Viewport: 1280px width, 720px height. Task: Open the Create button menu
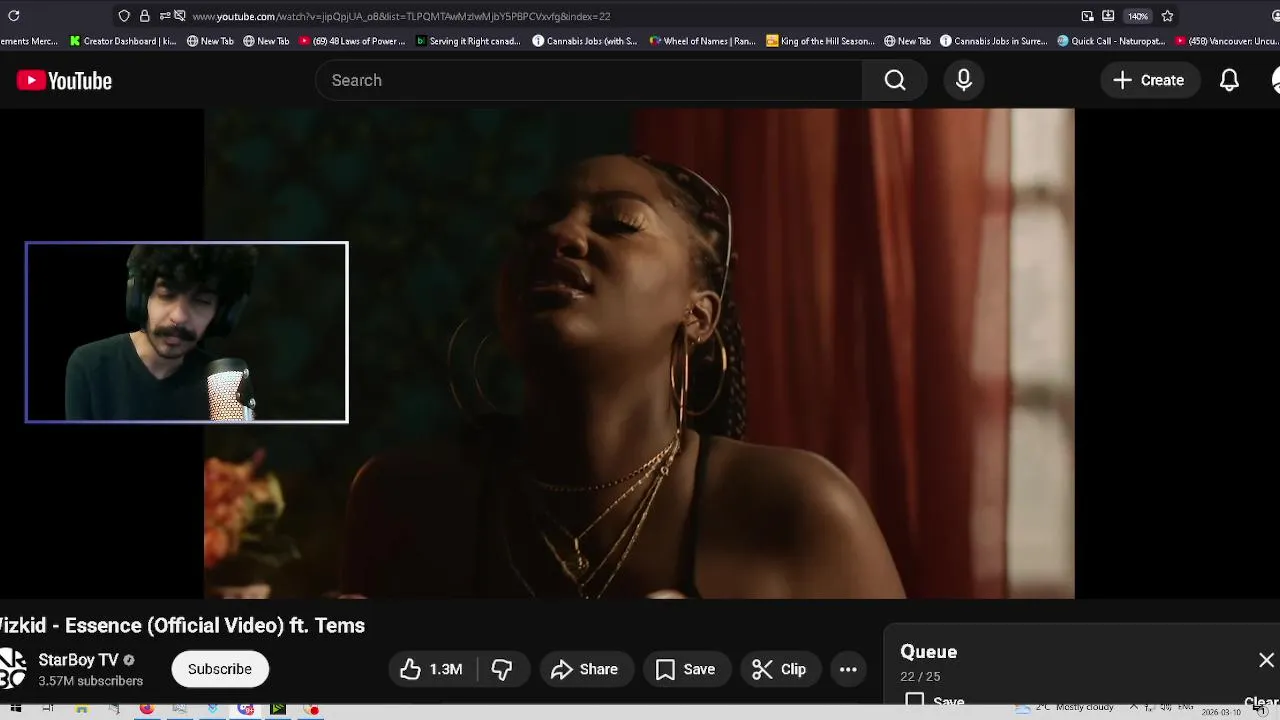click(1149, 80)
